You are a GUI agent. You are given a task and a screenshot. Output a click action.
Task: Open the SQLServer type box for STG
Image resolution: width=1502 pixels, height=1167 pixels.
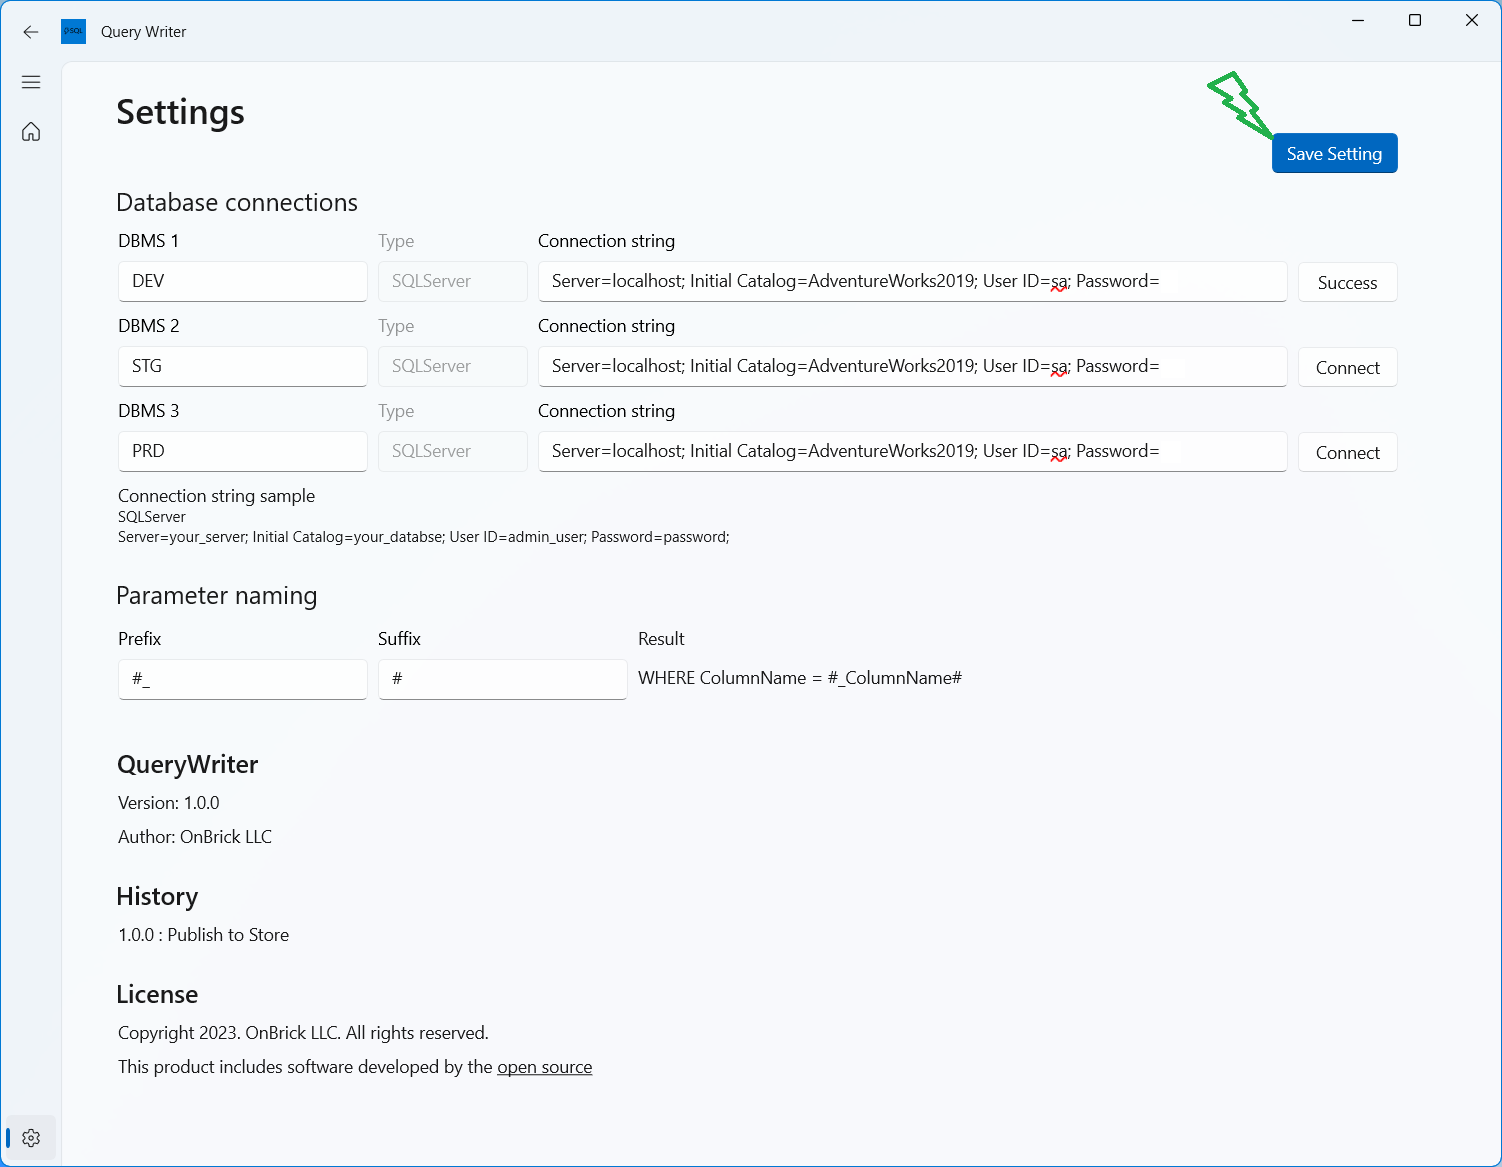(x=452, y=366)
